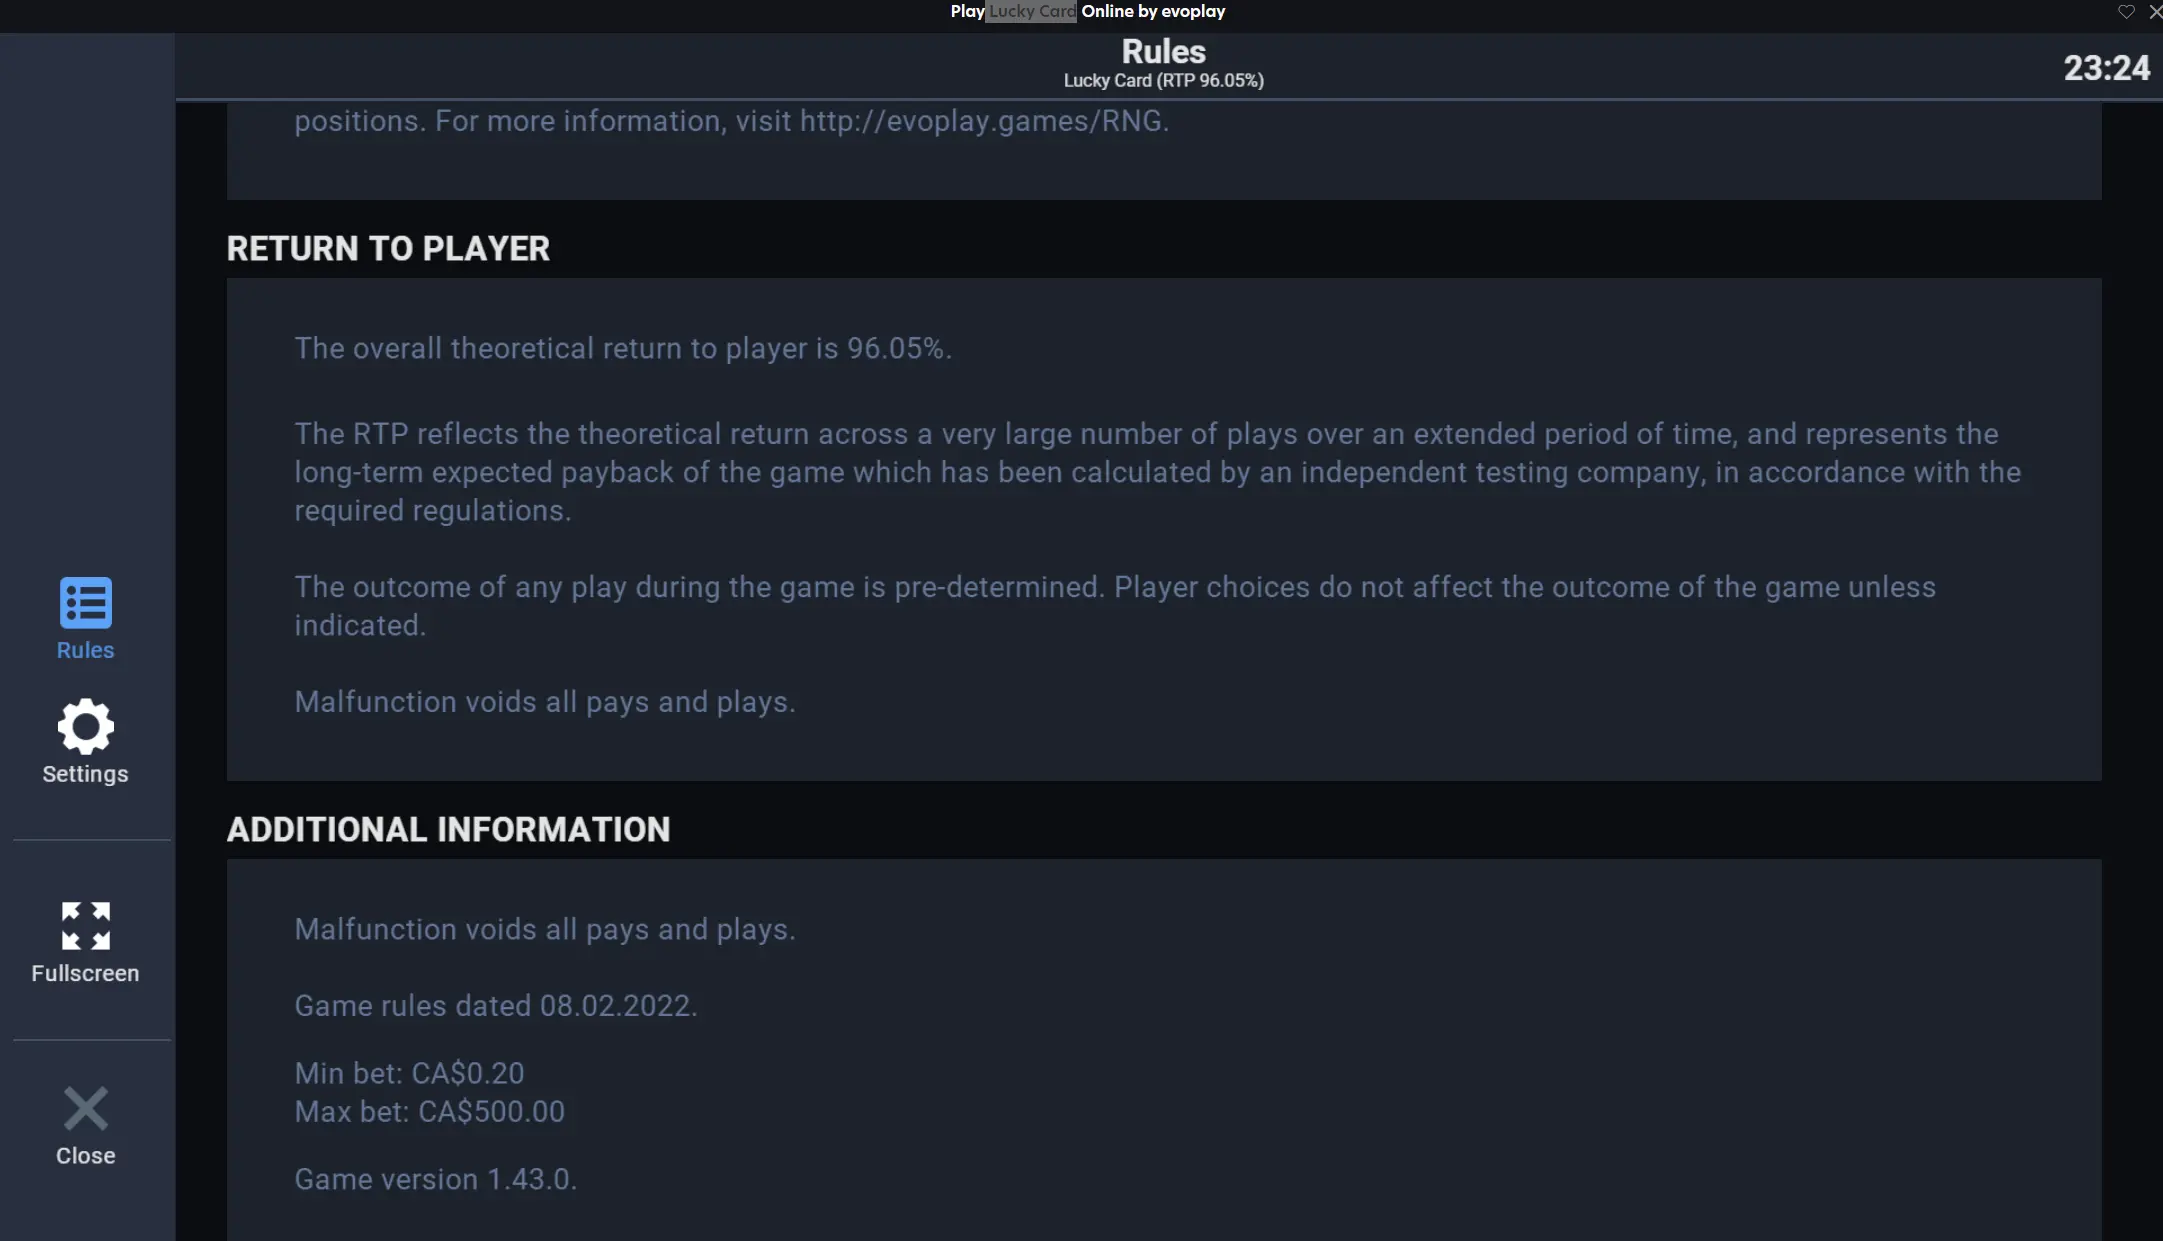Click the Close text label
2163x1241 pixels.
click(x=86, y=1155)
